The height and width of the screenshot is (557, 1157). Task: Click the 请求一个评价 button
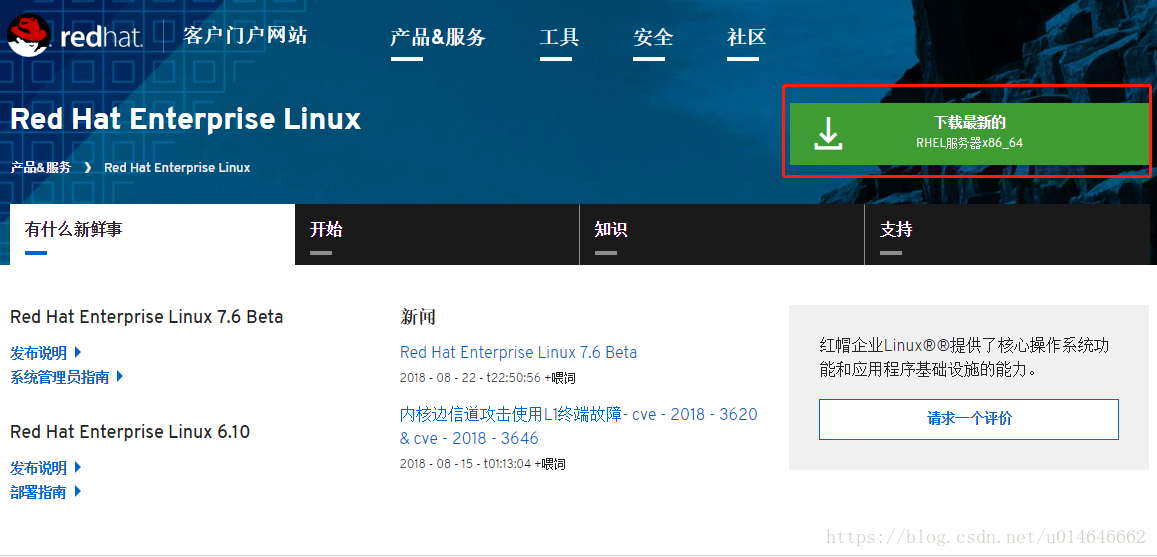click(x=969, y=419)
